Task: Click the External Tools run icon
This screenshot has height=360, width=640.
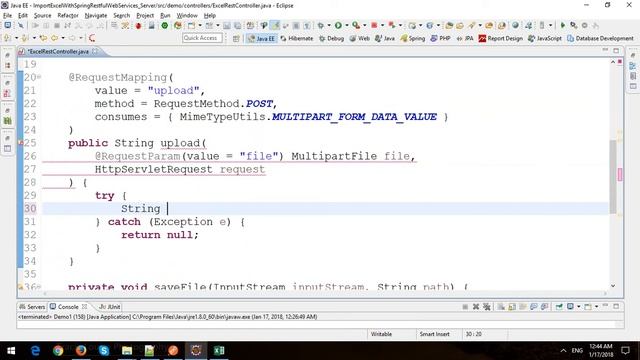Action: (x=356, y=25)
